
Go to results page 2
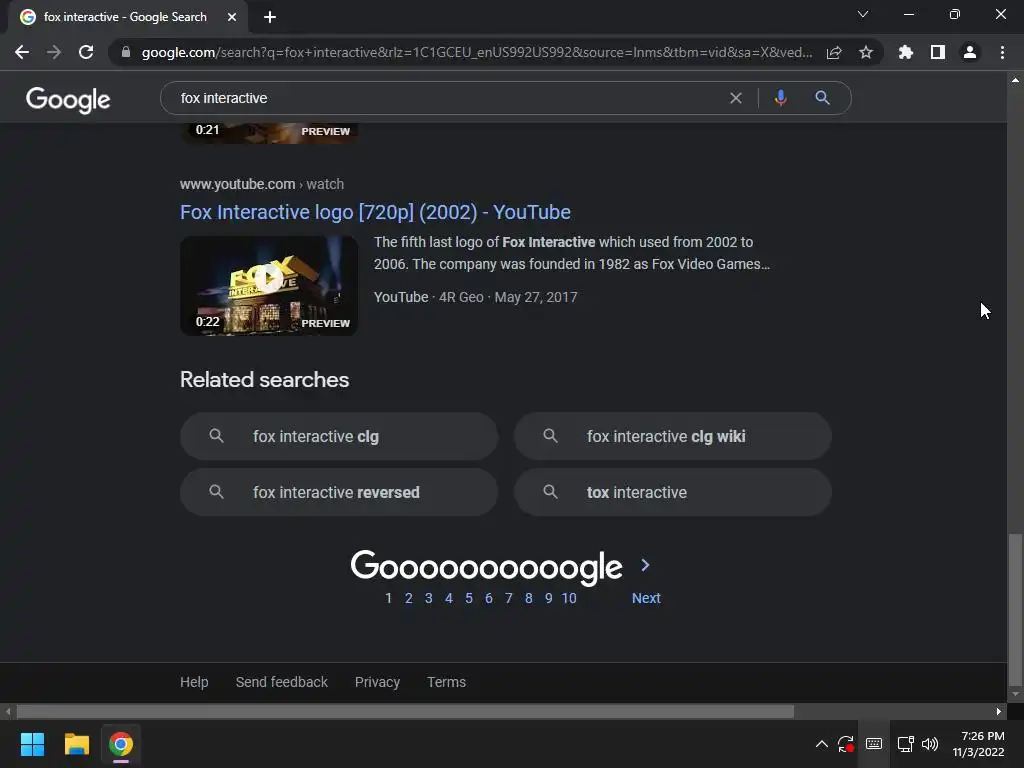pos(409,598)
